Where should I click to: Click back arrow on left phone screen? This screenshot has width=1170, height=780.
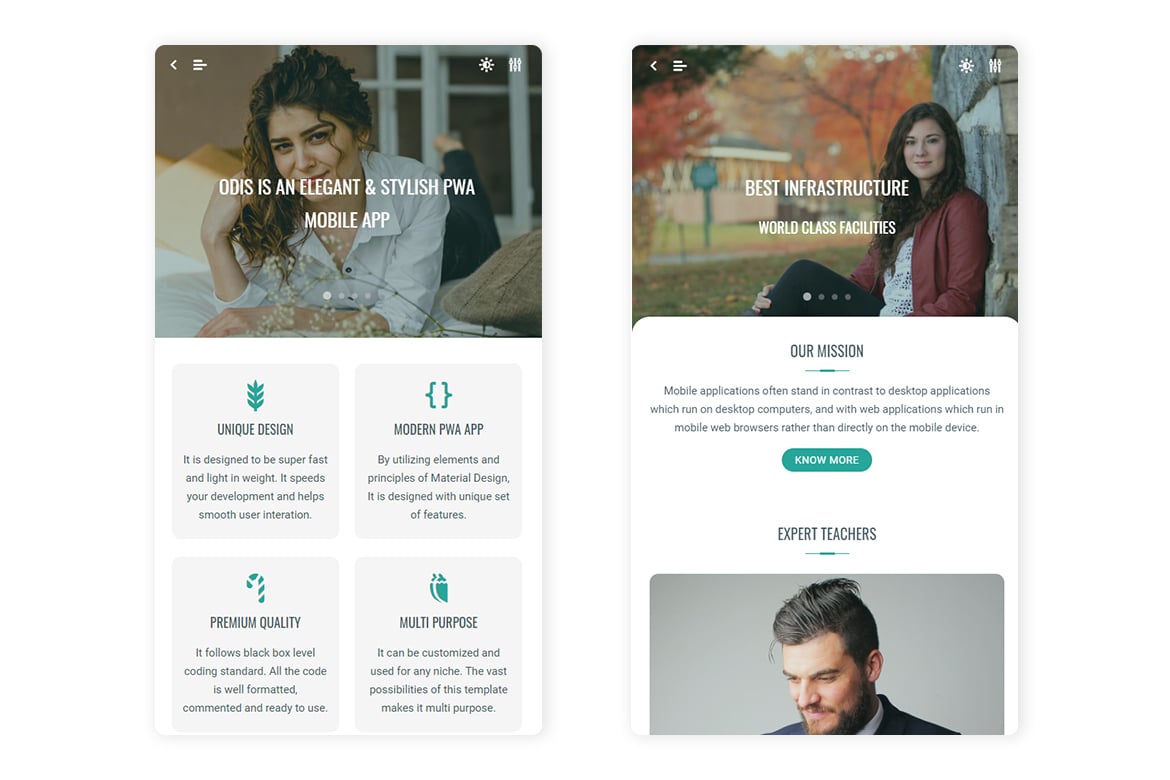coord(174,65)
